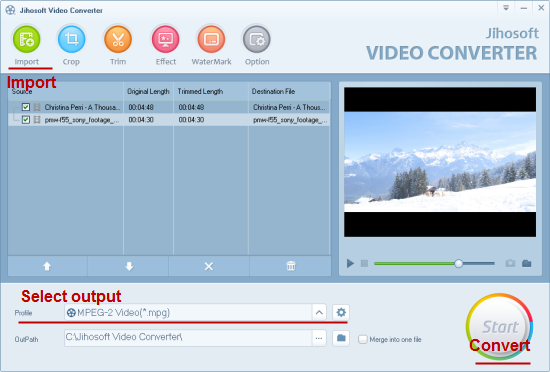The height and width of the screenshot is (372, 550).
Task: Open the Trim scissors tool
Action: pos(118,39)
